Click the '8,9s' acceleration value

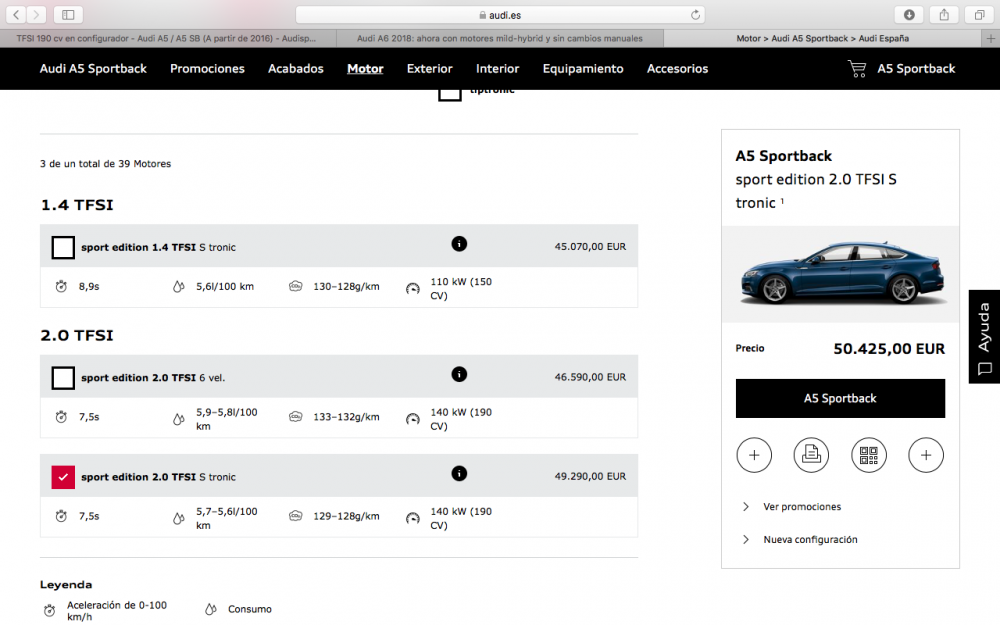pyautogui.click(x=89, y=286)
